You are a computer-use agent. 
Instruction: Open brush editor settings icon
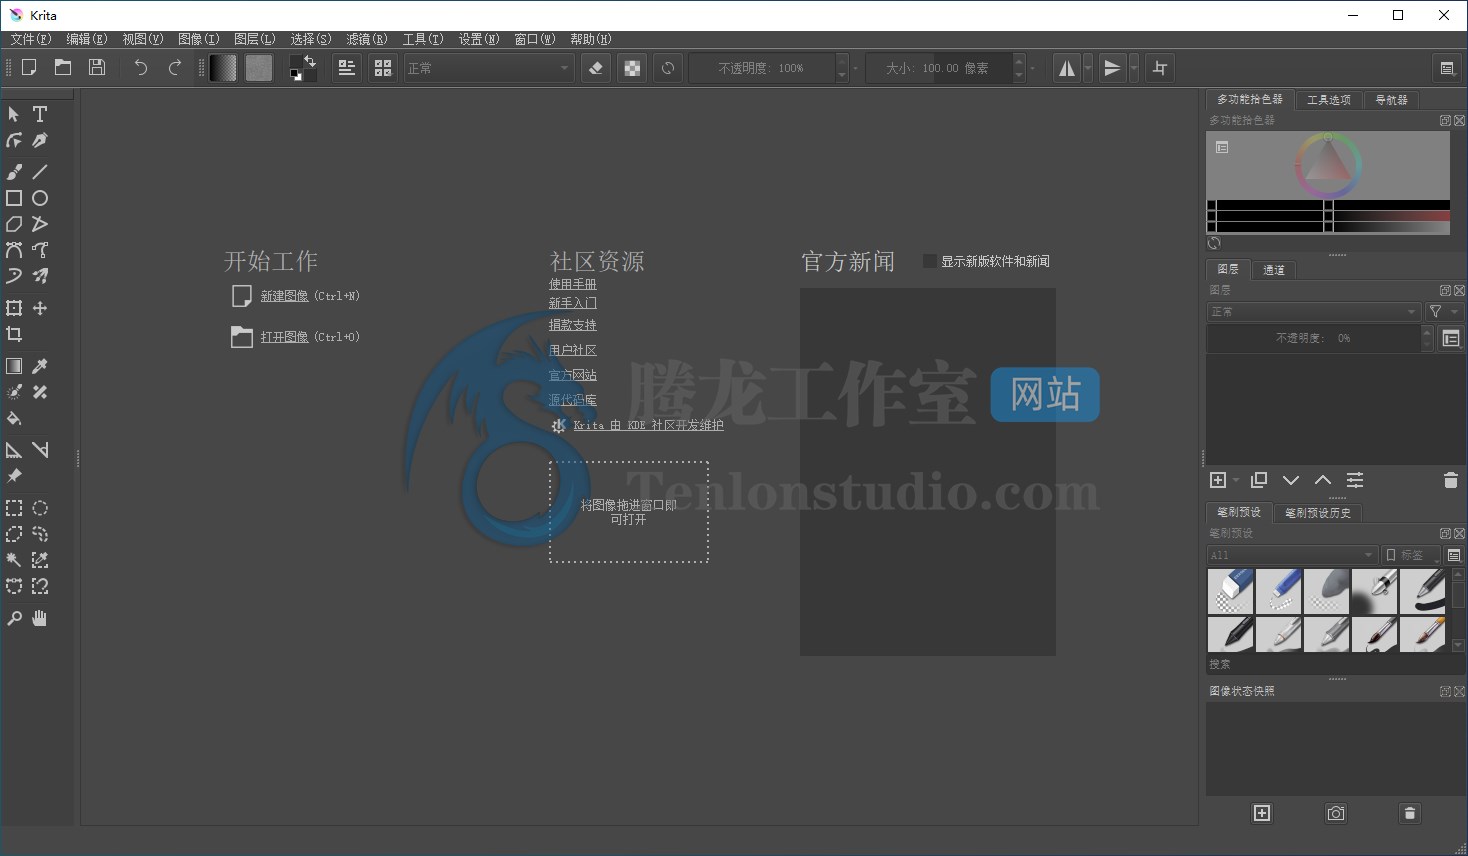click(x=347, y=68)
